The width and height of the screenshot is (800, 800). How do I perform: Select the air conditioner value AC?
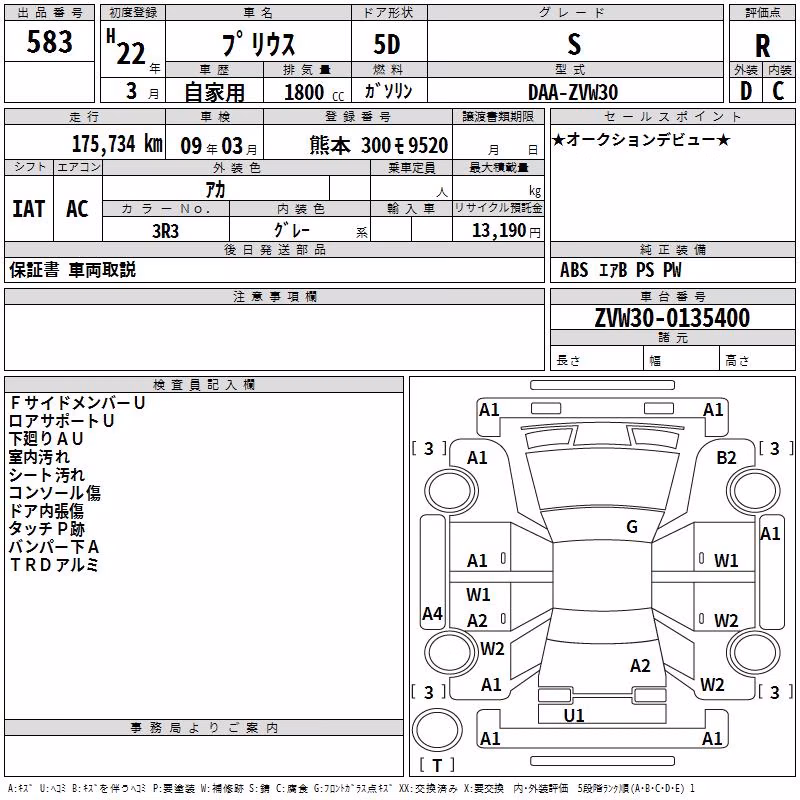pyautogui.click(x=78, y=209)
